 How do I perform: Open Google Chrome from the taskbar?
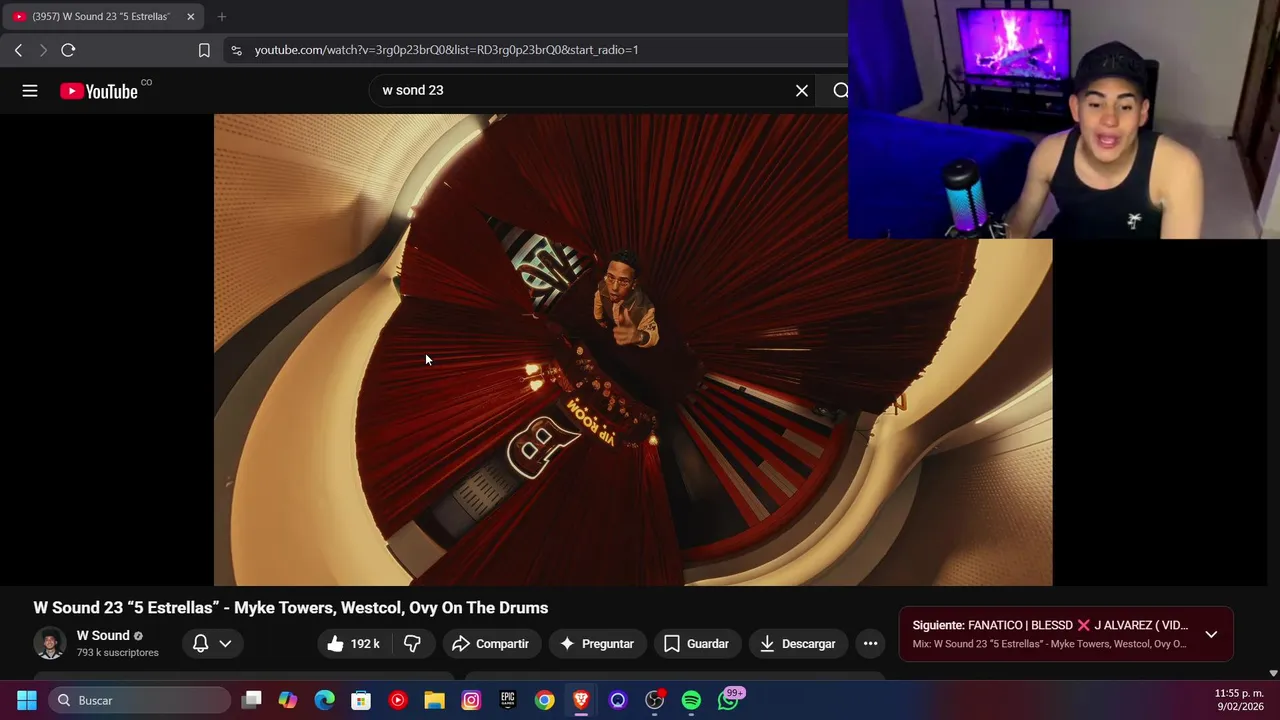click(544, 700)
